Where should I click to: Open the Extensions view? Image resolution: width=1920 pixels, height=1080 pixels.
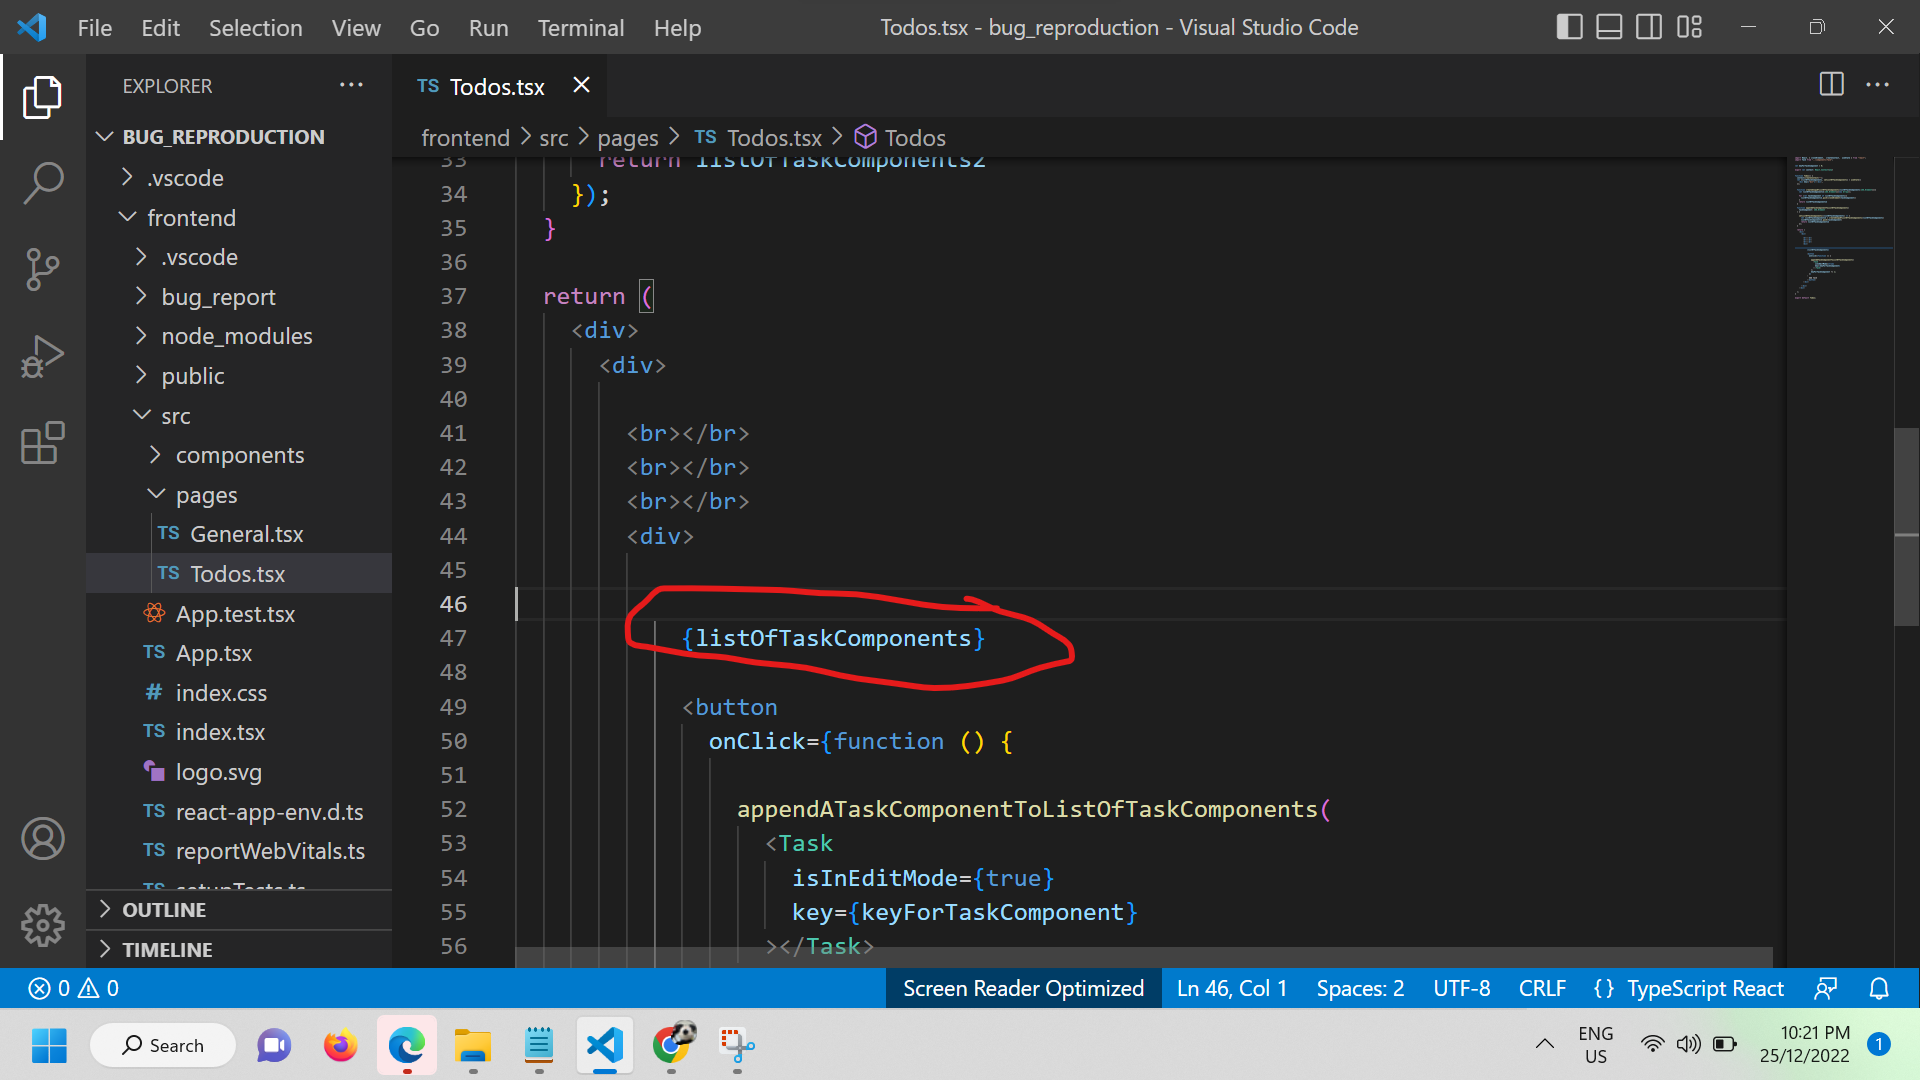coord(43,443)
